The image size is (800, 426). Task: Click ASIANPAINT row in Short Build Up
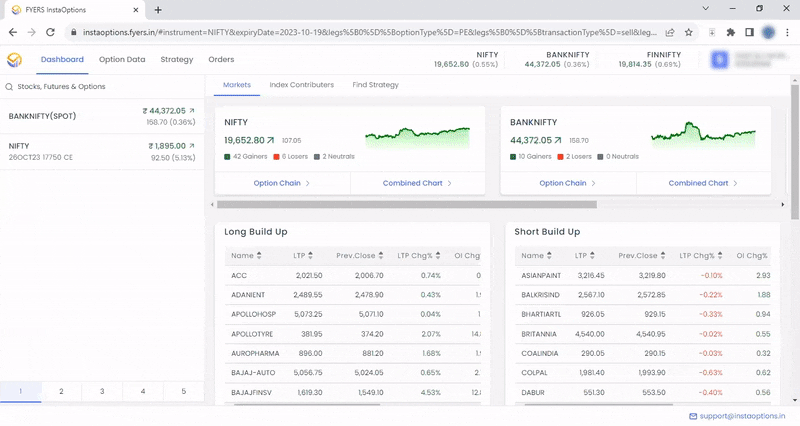(643, 275)
